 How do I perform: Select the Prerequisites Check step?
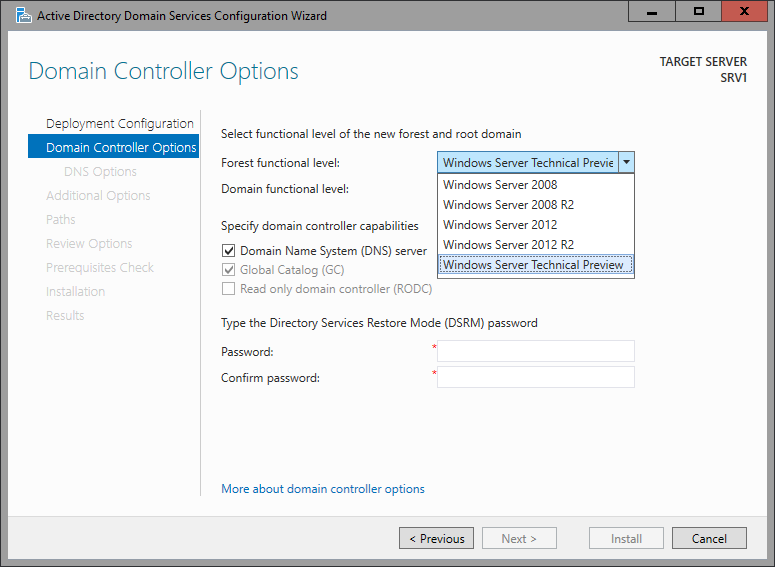click(100, 267)
